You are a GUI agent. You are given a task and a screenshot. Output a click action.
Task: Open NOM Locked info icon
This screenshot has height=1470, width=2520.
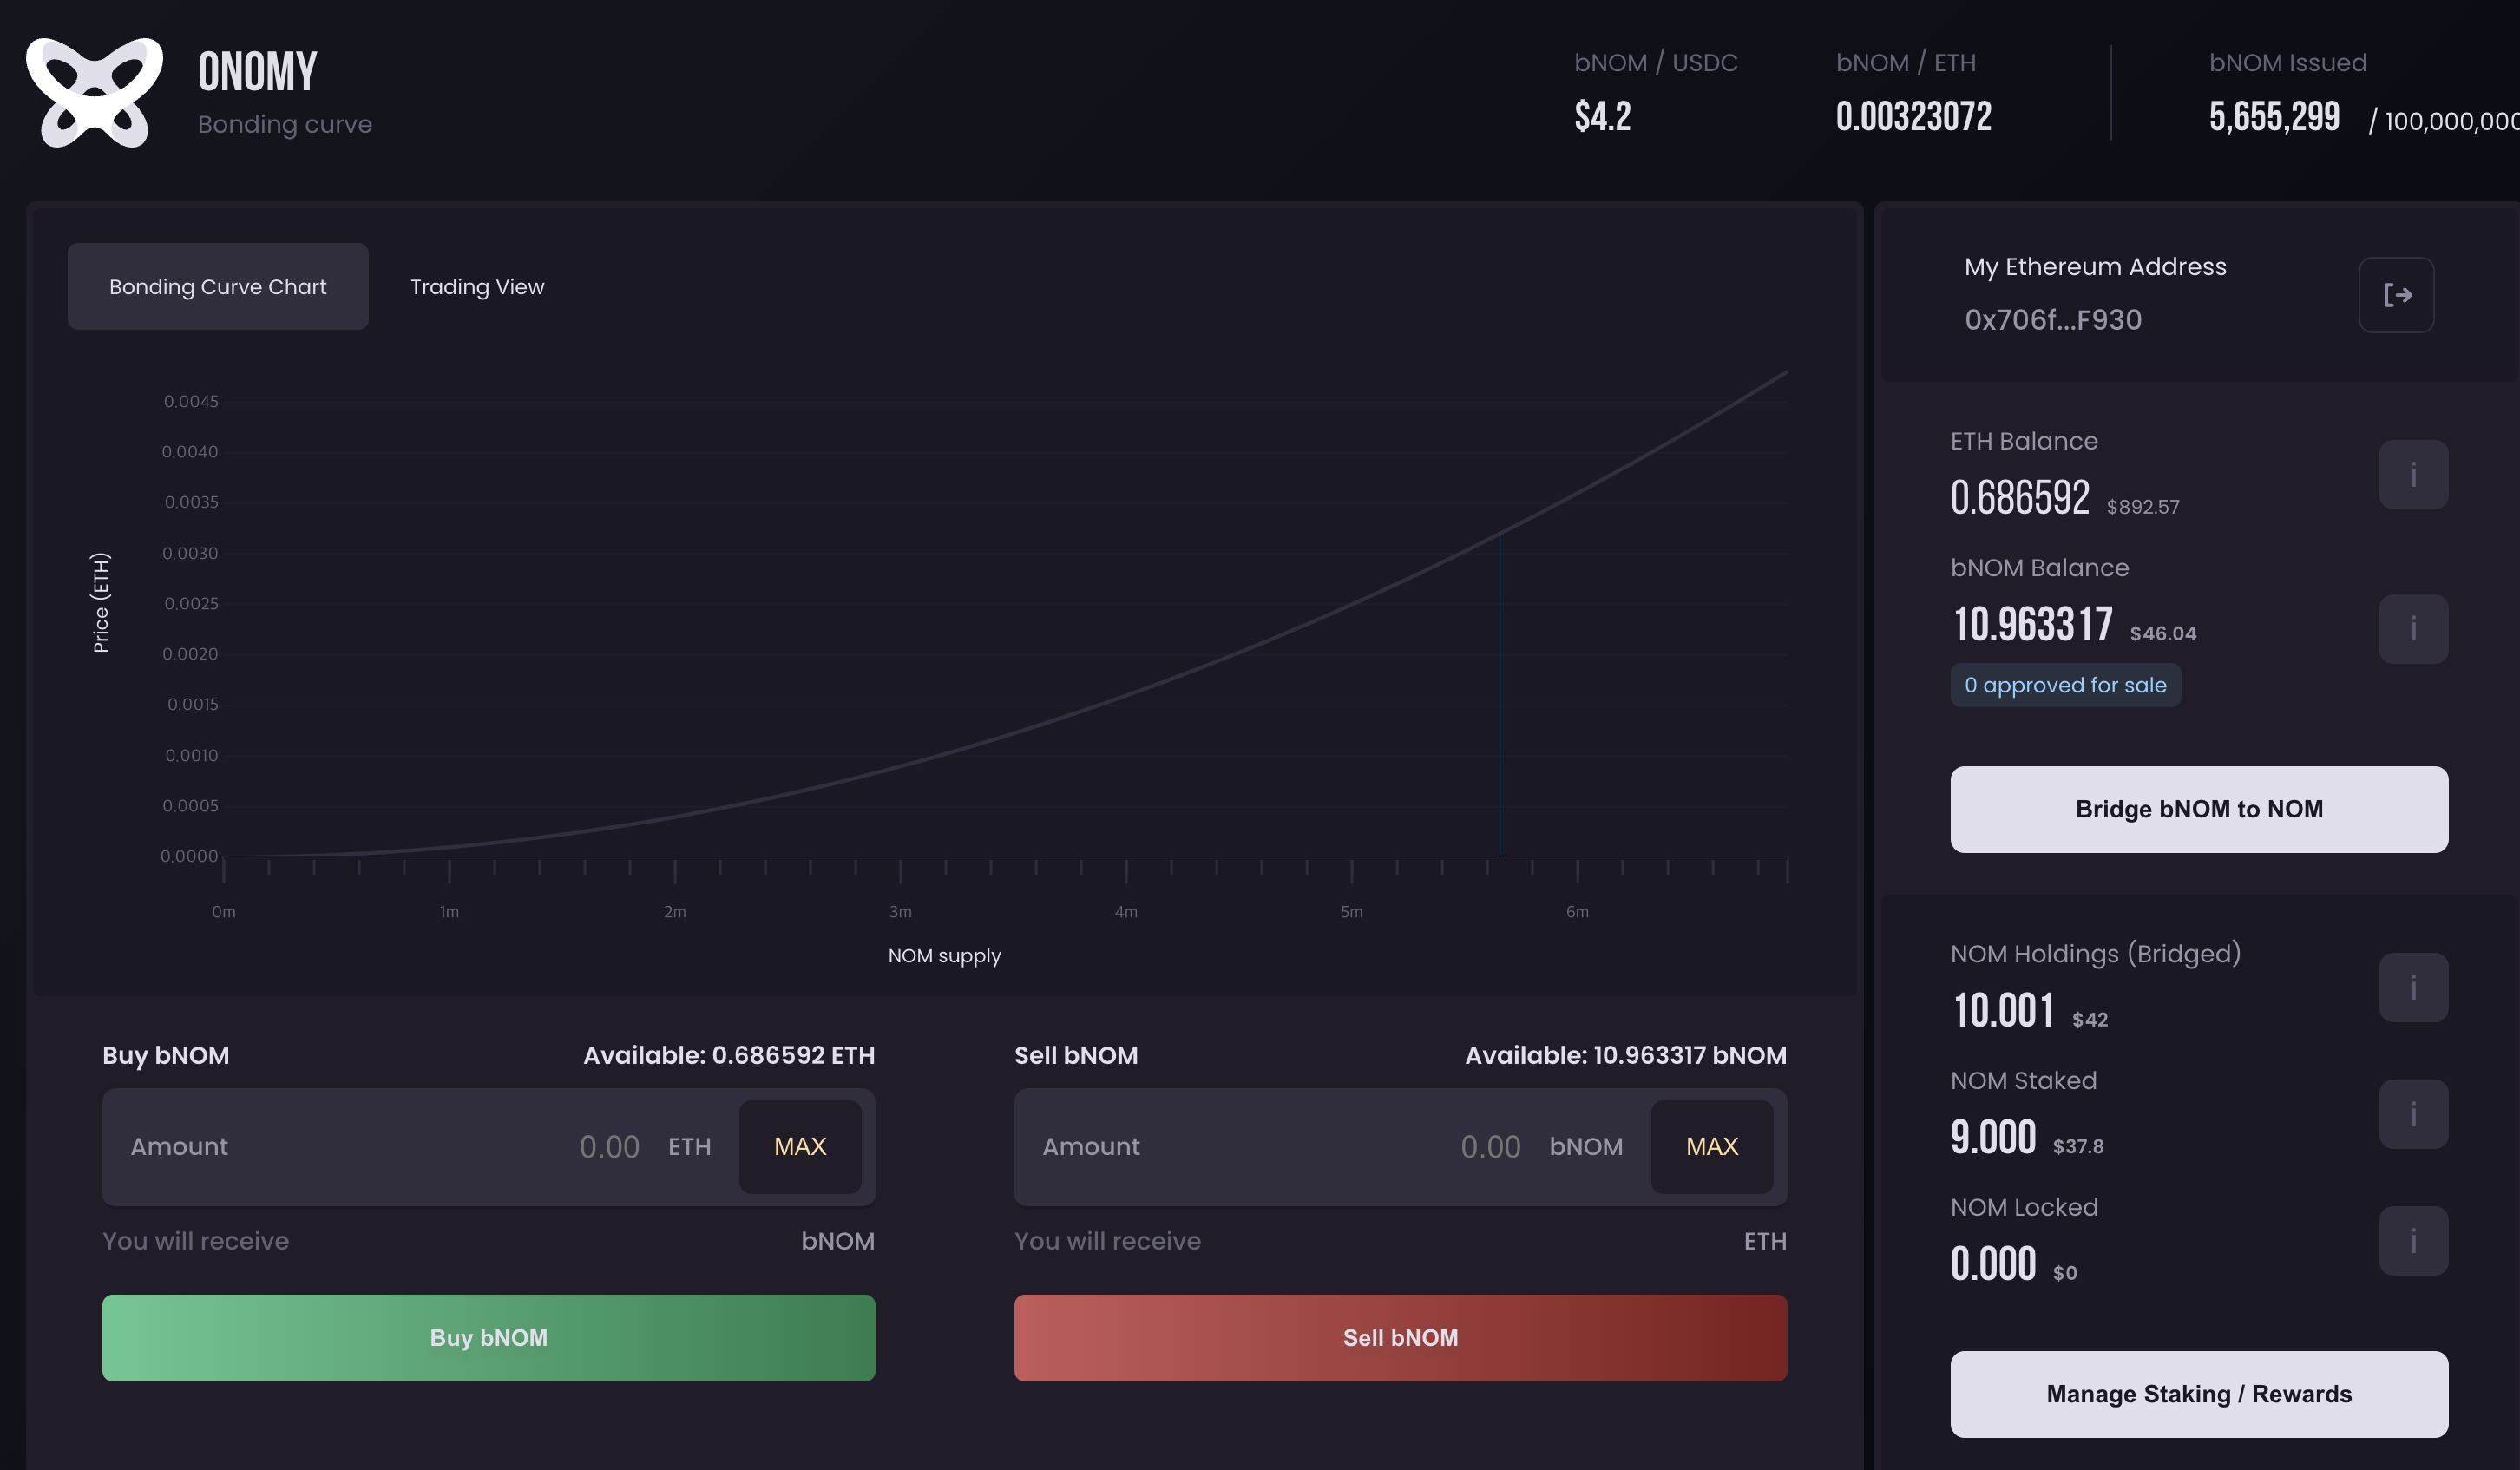pyautogui.click(x=2413, y=1241)
